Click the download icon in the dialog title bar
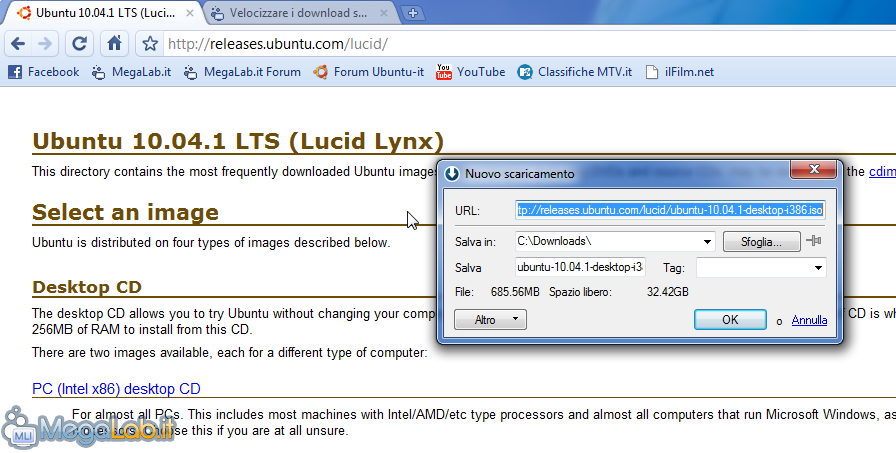The image size is (896, 453). point(452,174)
